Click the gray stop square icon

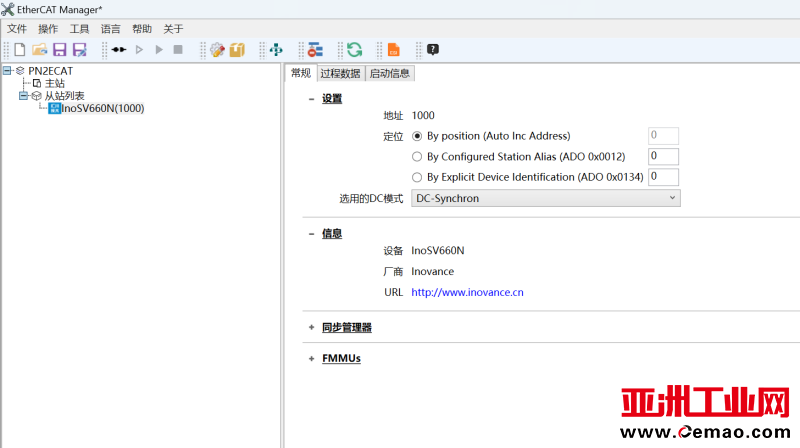click(x=178, y=49)
